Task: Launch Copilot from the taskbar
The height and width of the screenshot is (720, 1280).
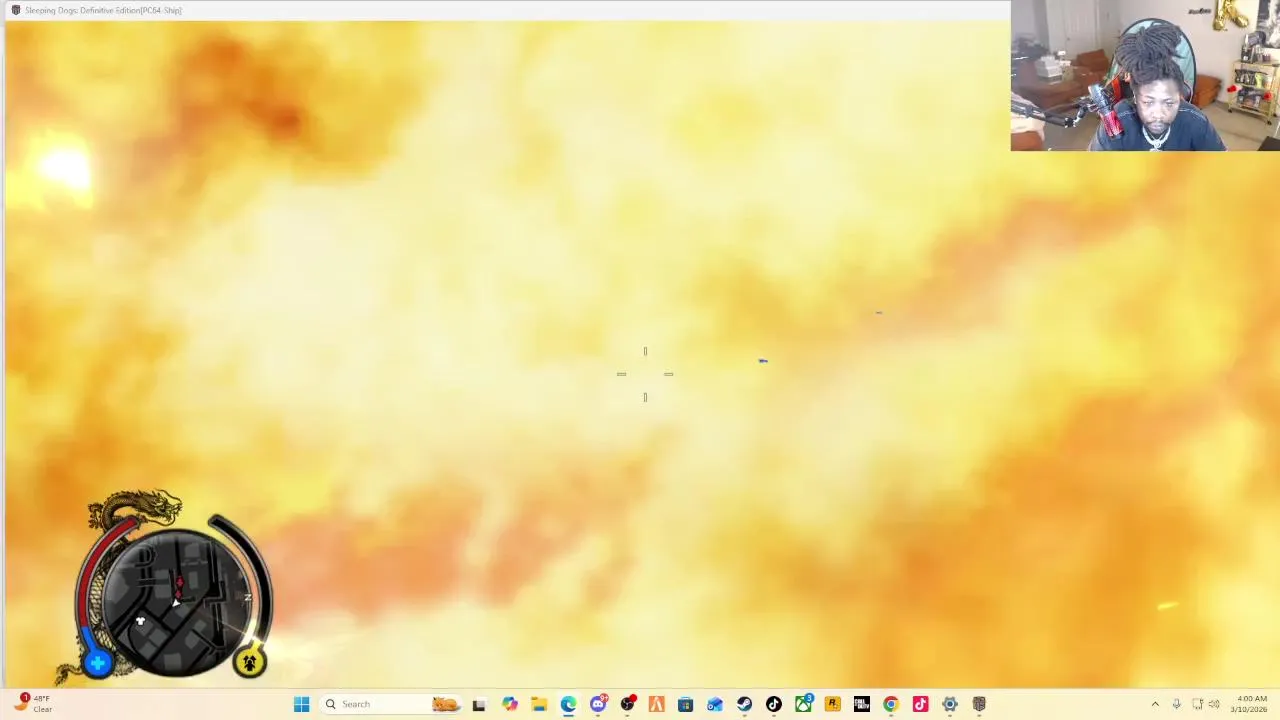Action: tap(509, 704)
